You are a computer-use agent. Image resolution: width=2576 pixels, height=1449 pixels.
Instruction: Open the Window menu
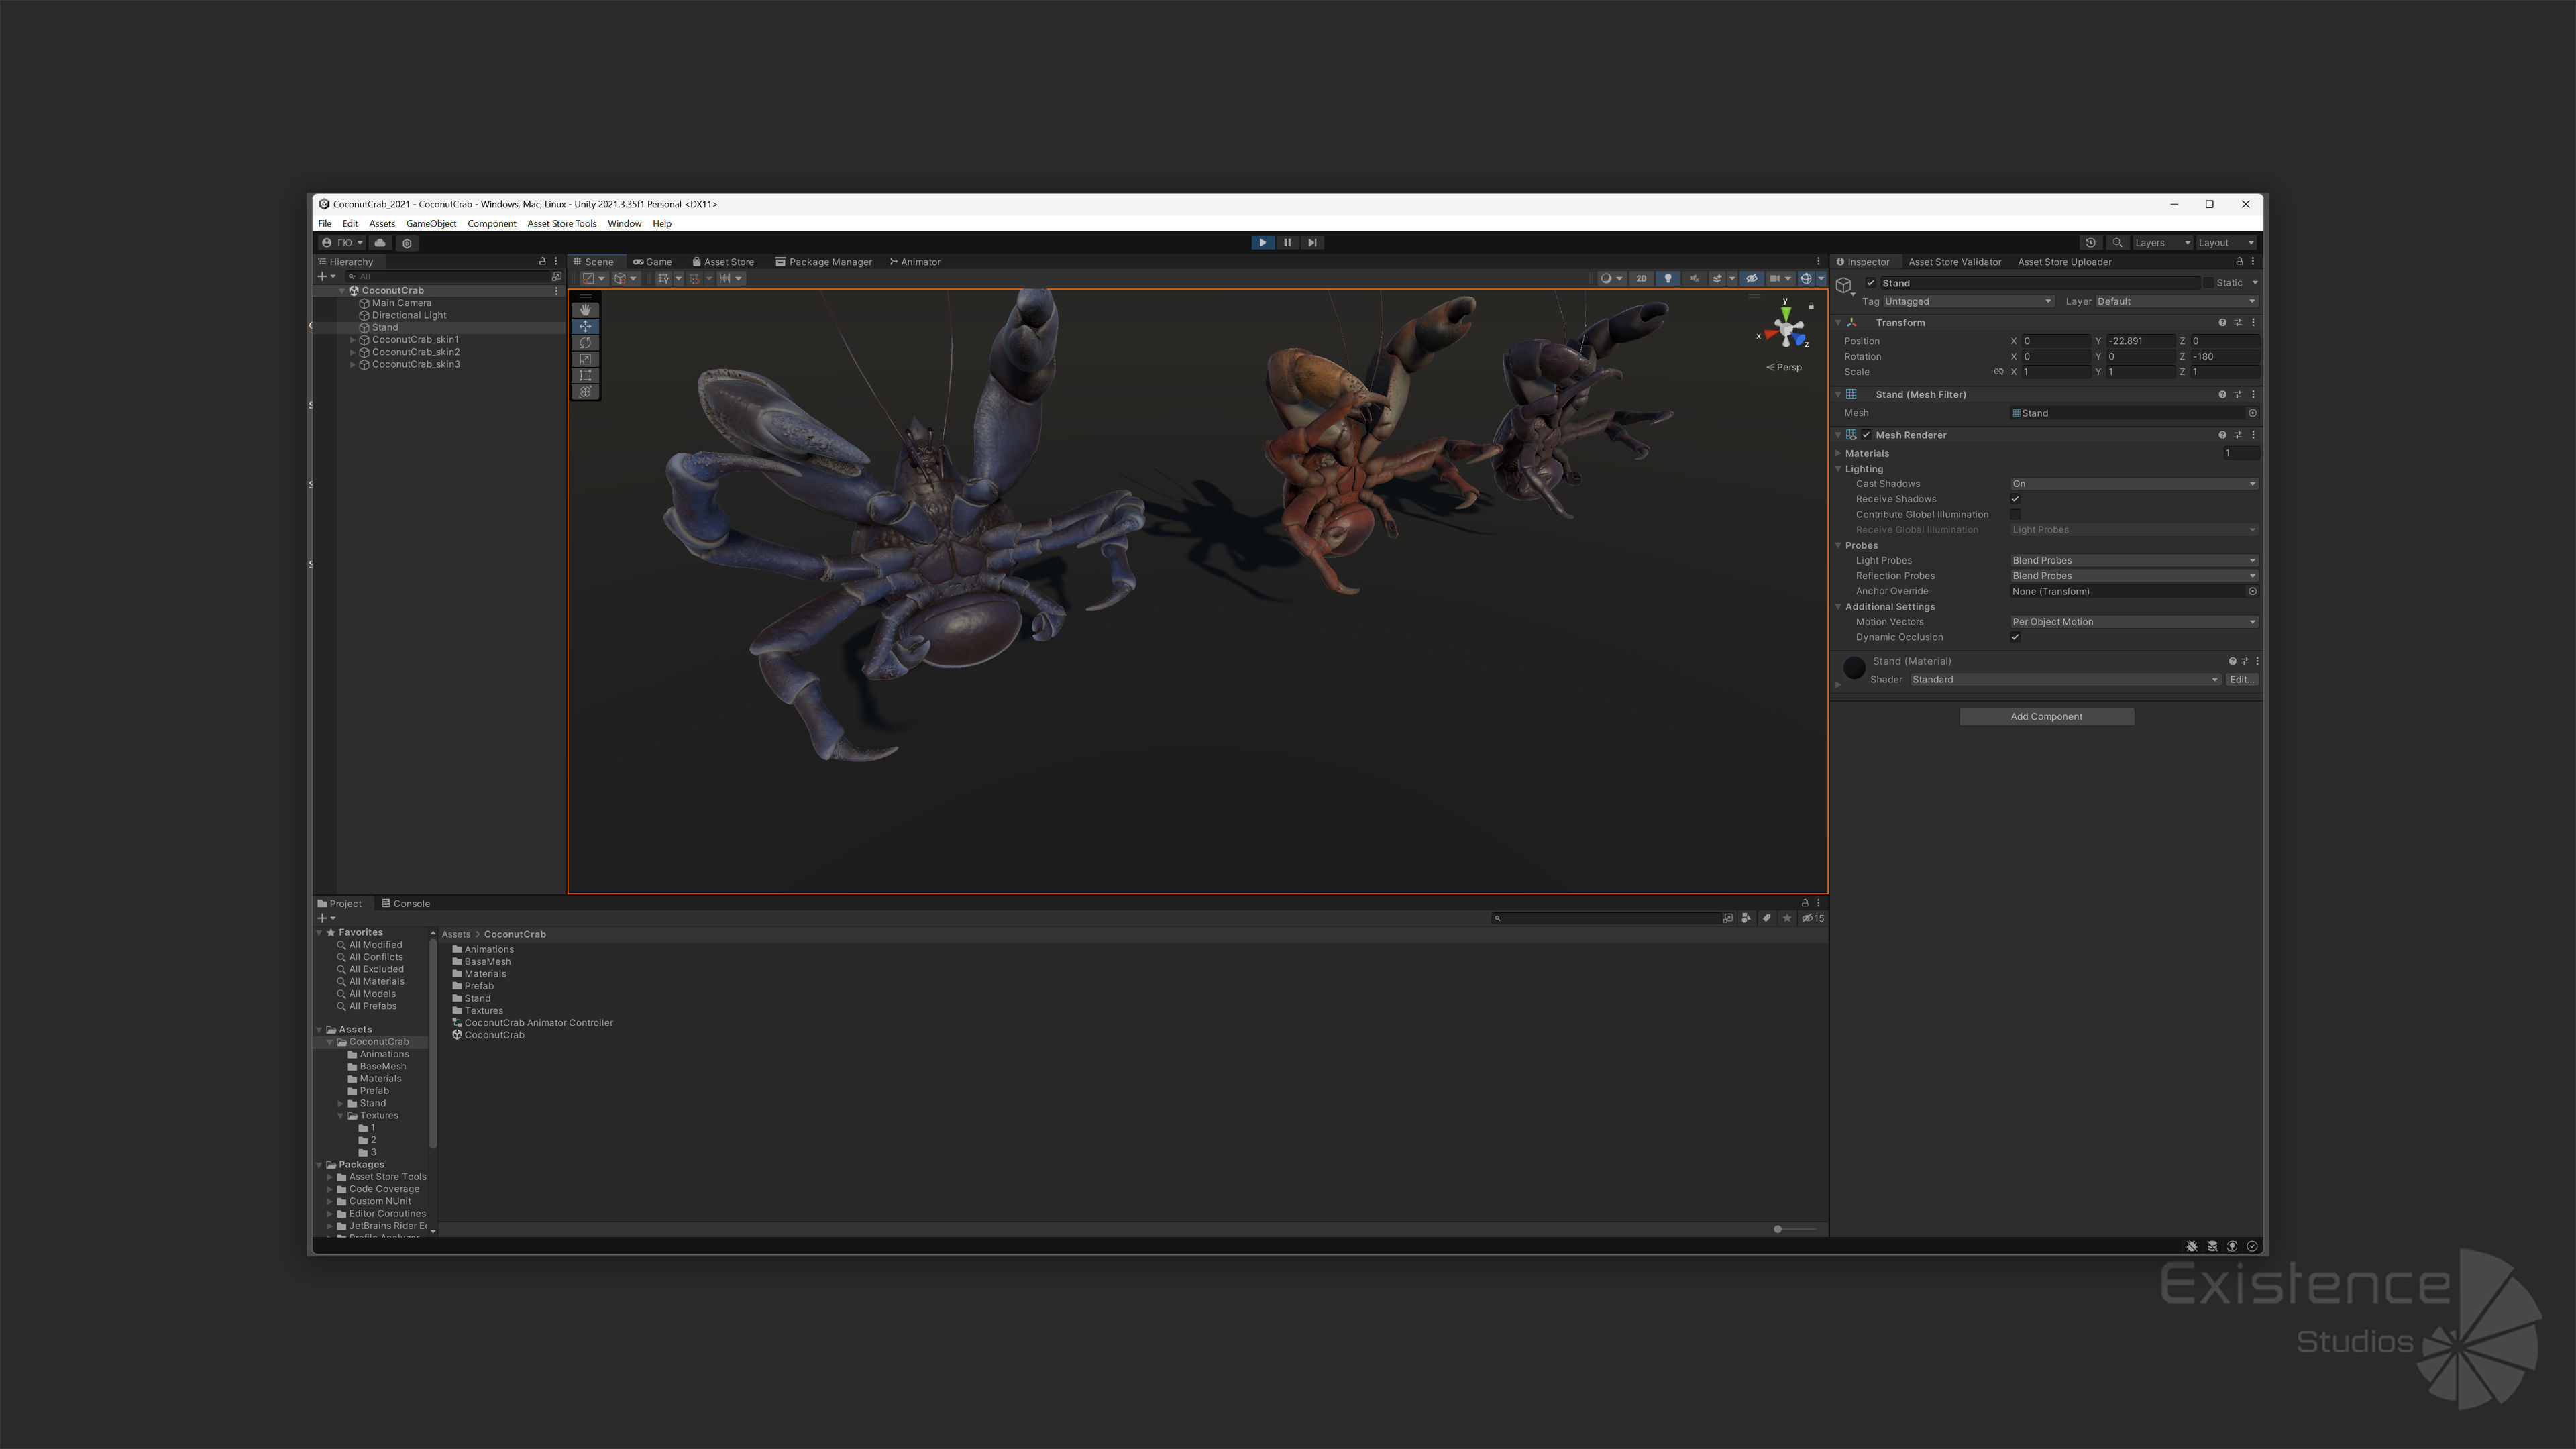(x=624, y=224)
